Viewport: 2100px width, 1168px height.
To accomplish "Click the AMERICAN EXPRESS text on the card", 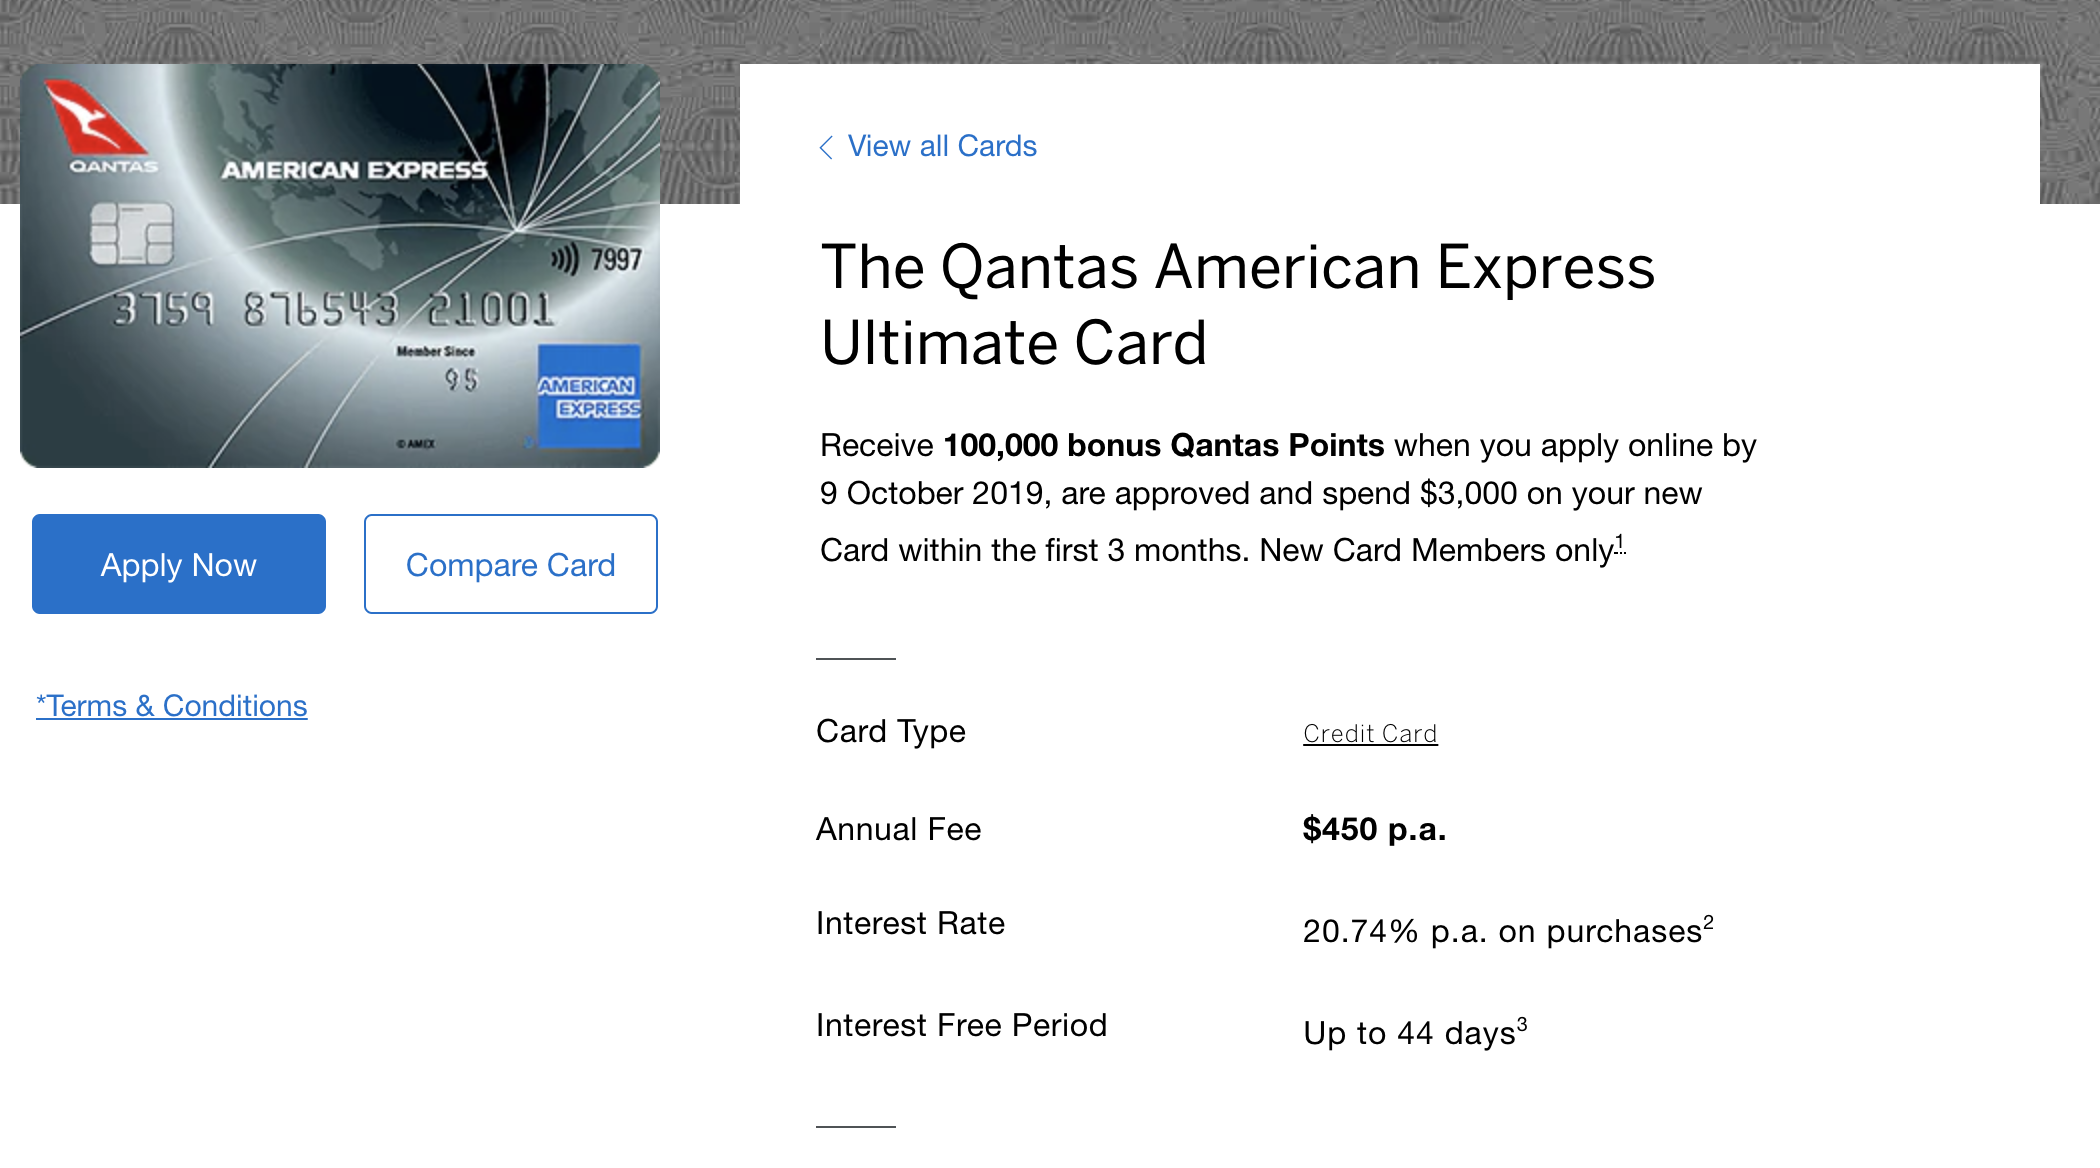I will [x=355, y=170].
